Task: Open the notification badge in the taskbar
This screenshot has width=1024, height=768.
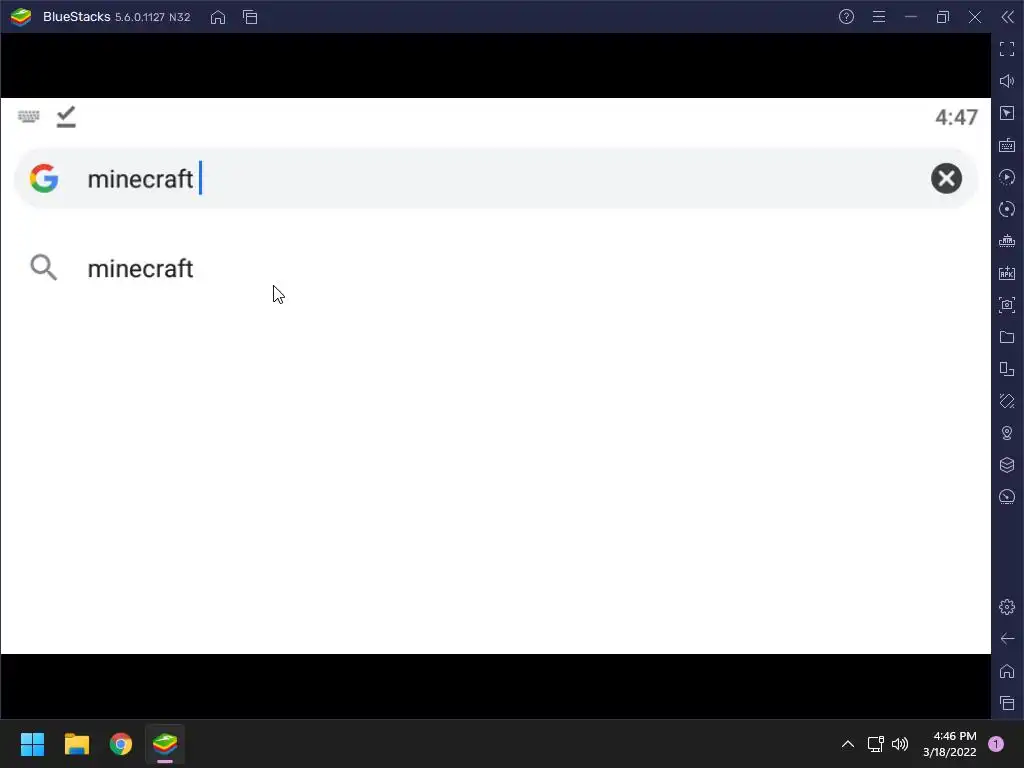Action: click(x=996, y=744)
